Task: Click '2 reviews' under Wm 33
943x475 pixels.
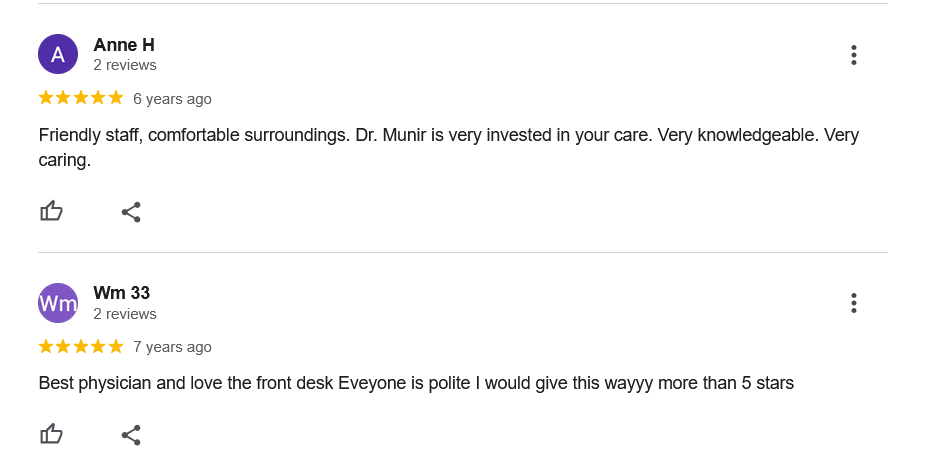Action: (125, 314)
